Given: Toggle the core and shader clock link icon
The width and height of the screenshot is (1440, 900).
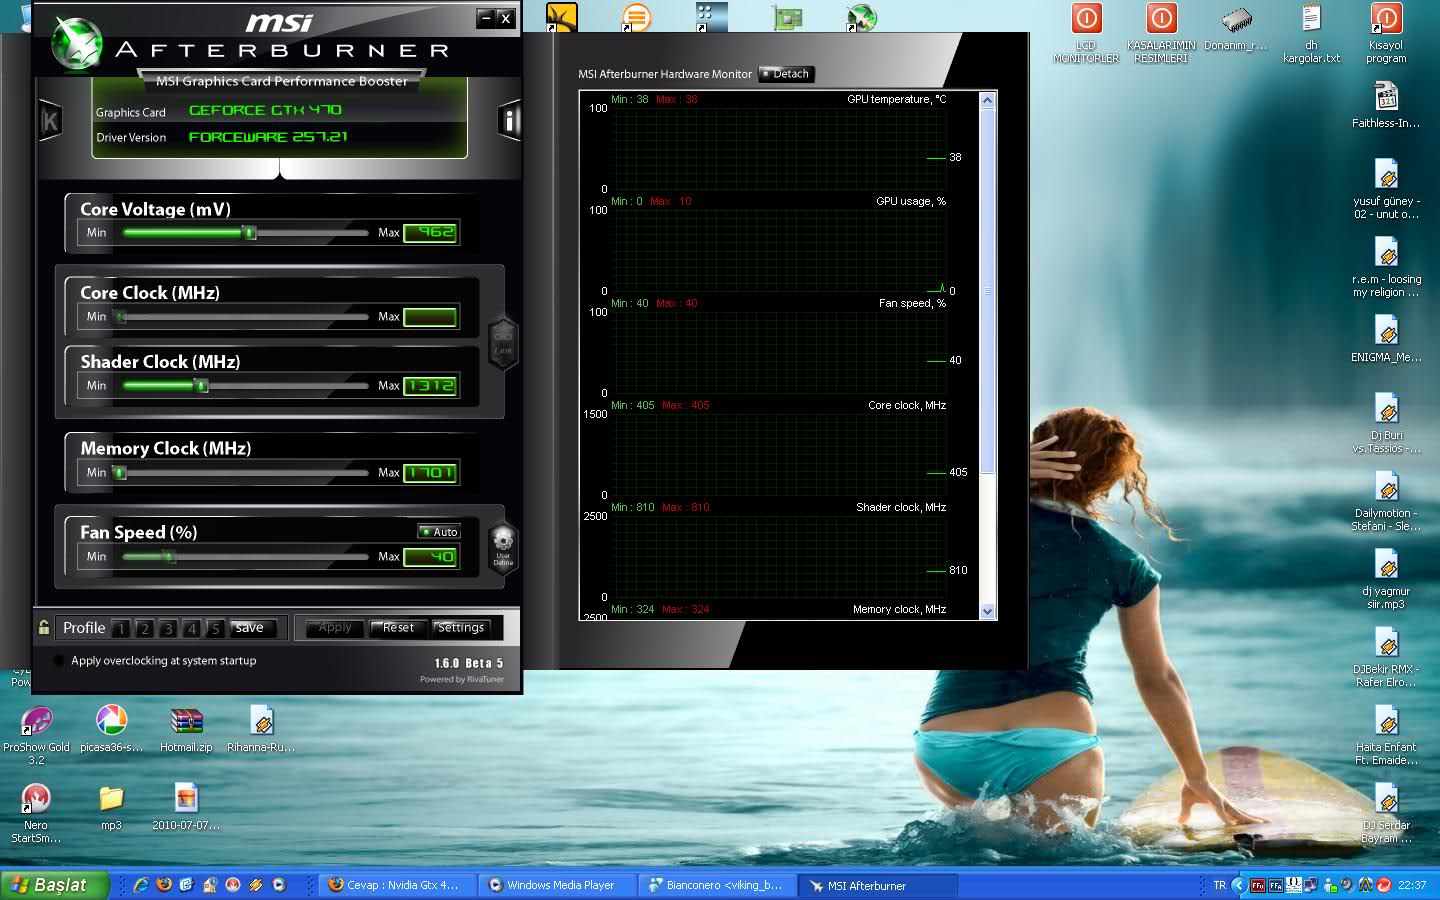Looking at the screenshot, I should 503,343.
